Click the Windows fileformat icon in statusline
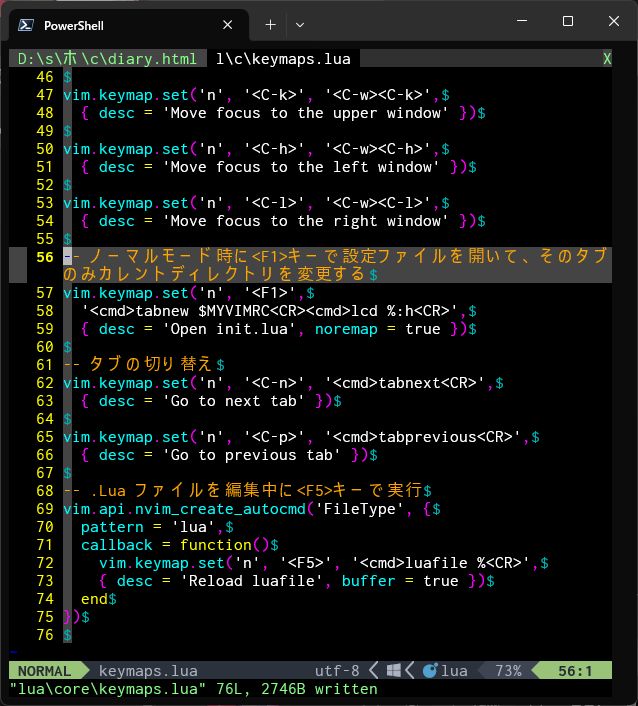 click(394, 671)
